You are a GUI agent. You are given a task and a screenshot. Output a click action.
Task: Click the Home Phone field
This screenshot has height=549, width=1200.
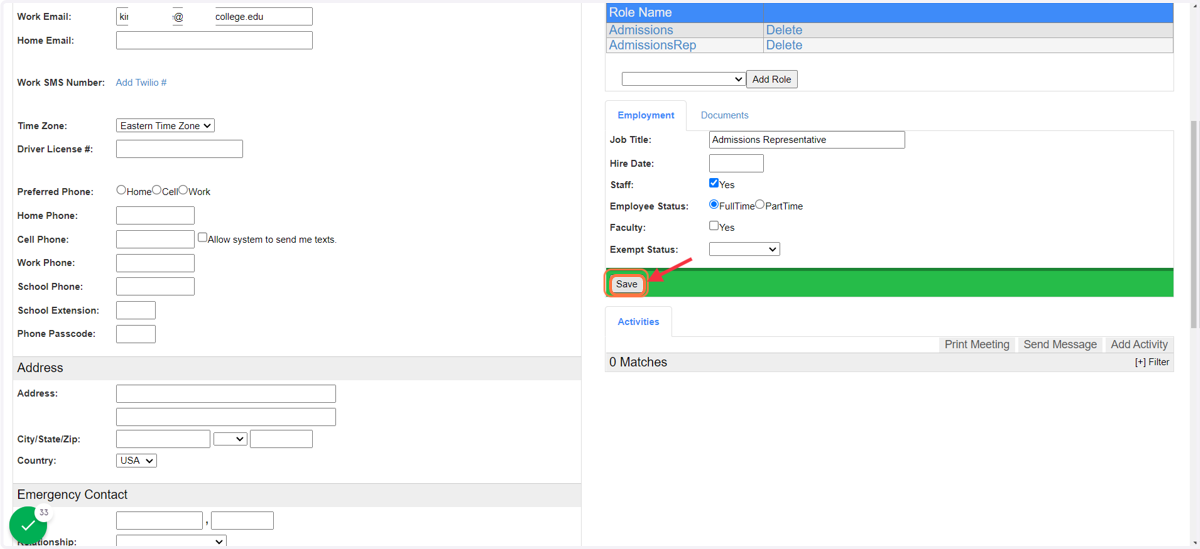click(155, 215)
